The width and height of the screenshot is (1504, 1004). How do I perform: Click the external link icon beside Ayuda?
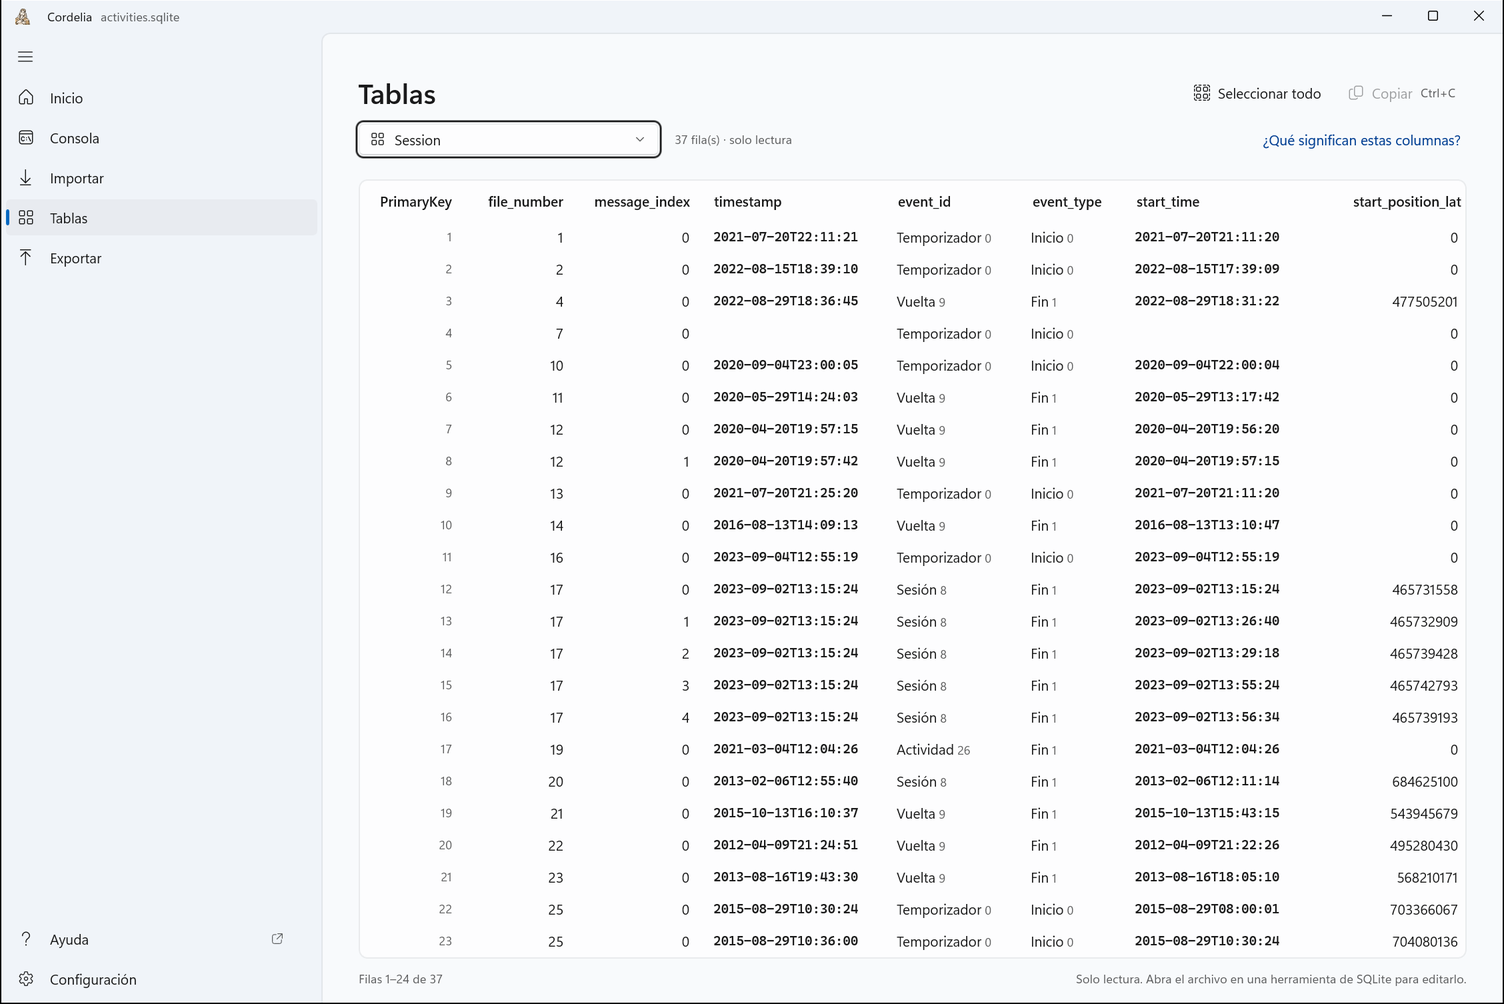[277, 939]
